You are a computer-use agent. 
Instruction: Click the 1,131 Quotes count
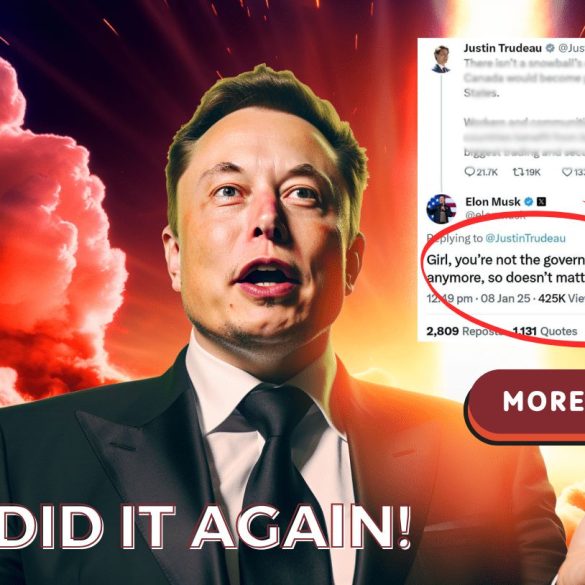point(545,331)
